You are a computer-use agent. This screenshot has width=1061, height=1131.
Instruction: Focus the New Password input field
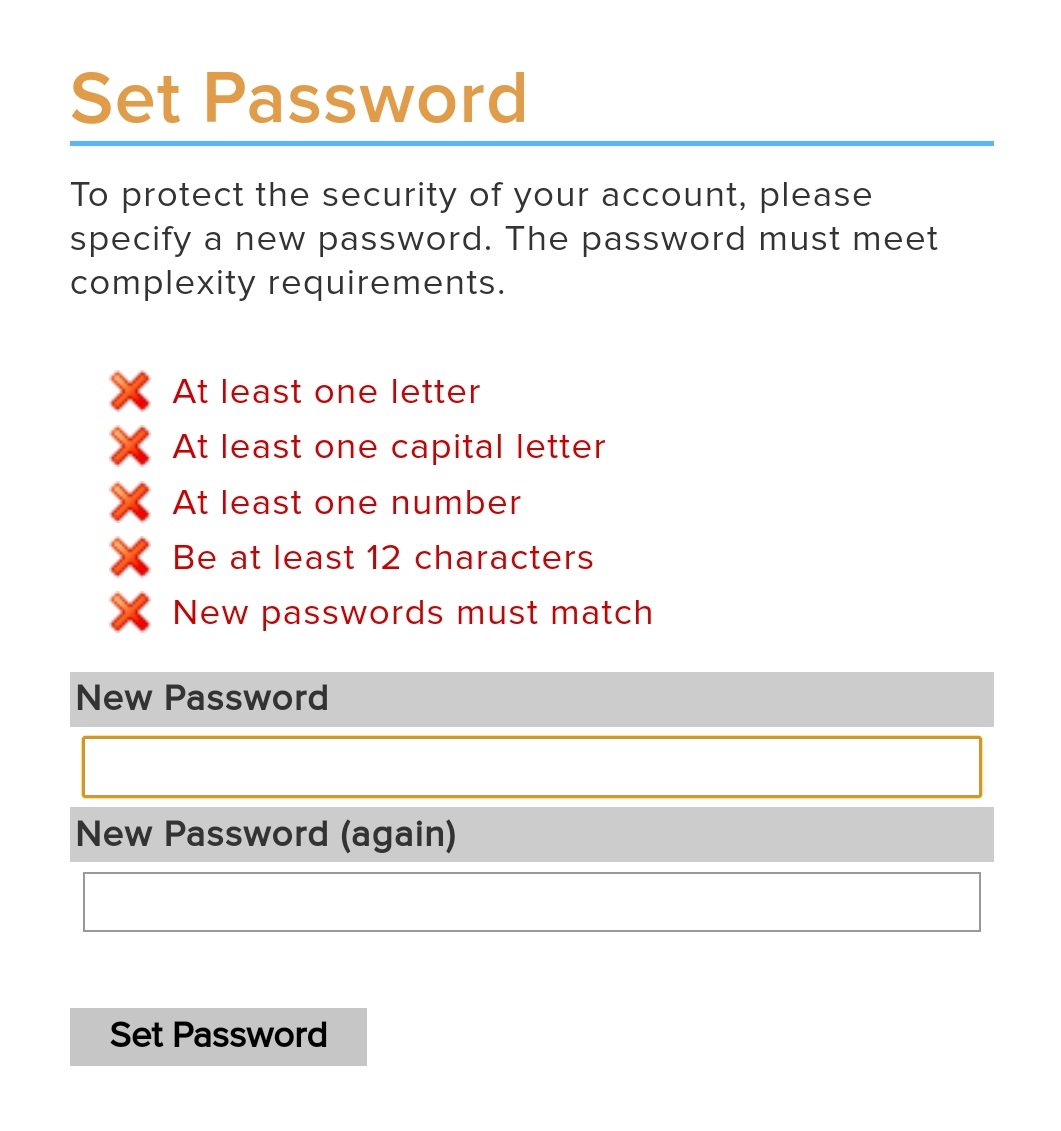532,767
